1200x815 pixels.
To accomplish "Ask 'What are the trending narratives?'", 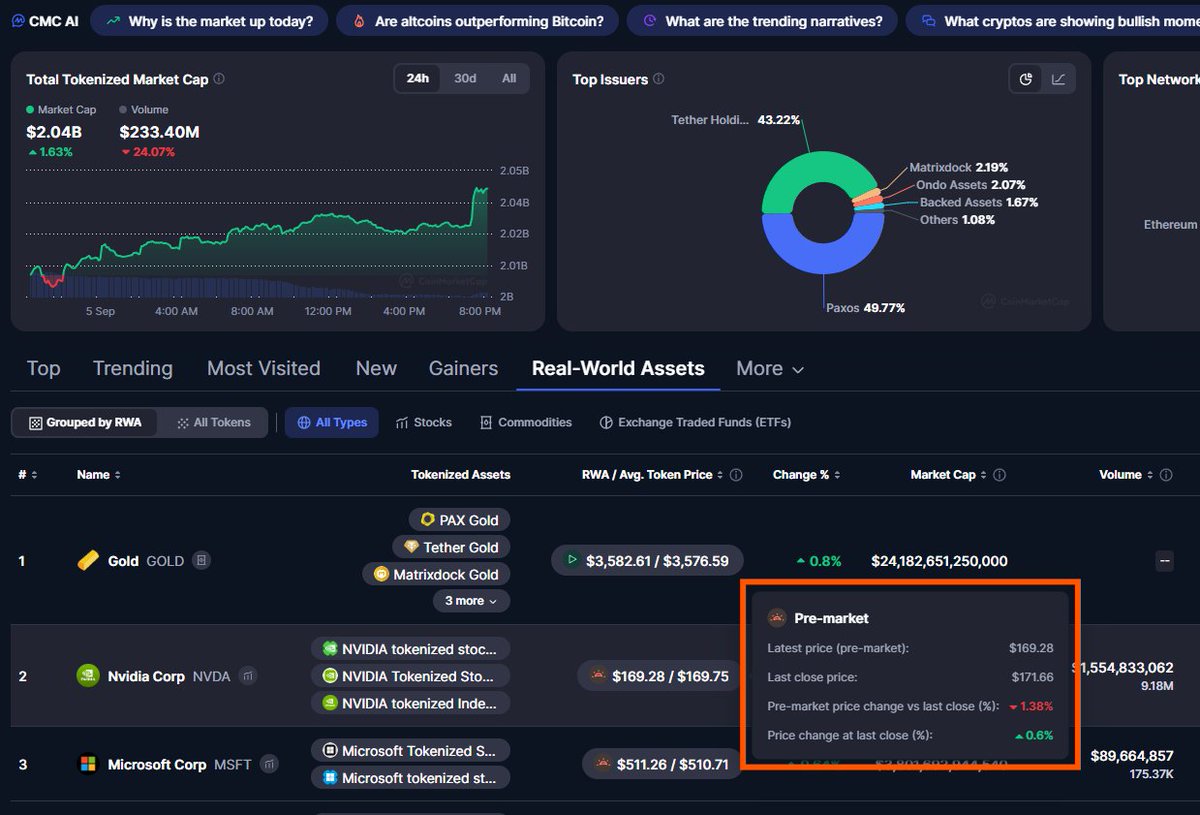I will coord(762,21).
